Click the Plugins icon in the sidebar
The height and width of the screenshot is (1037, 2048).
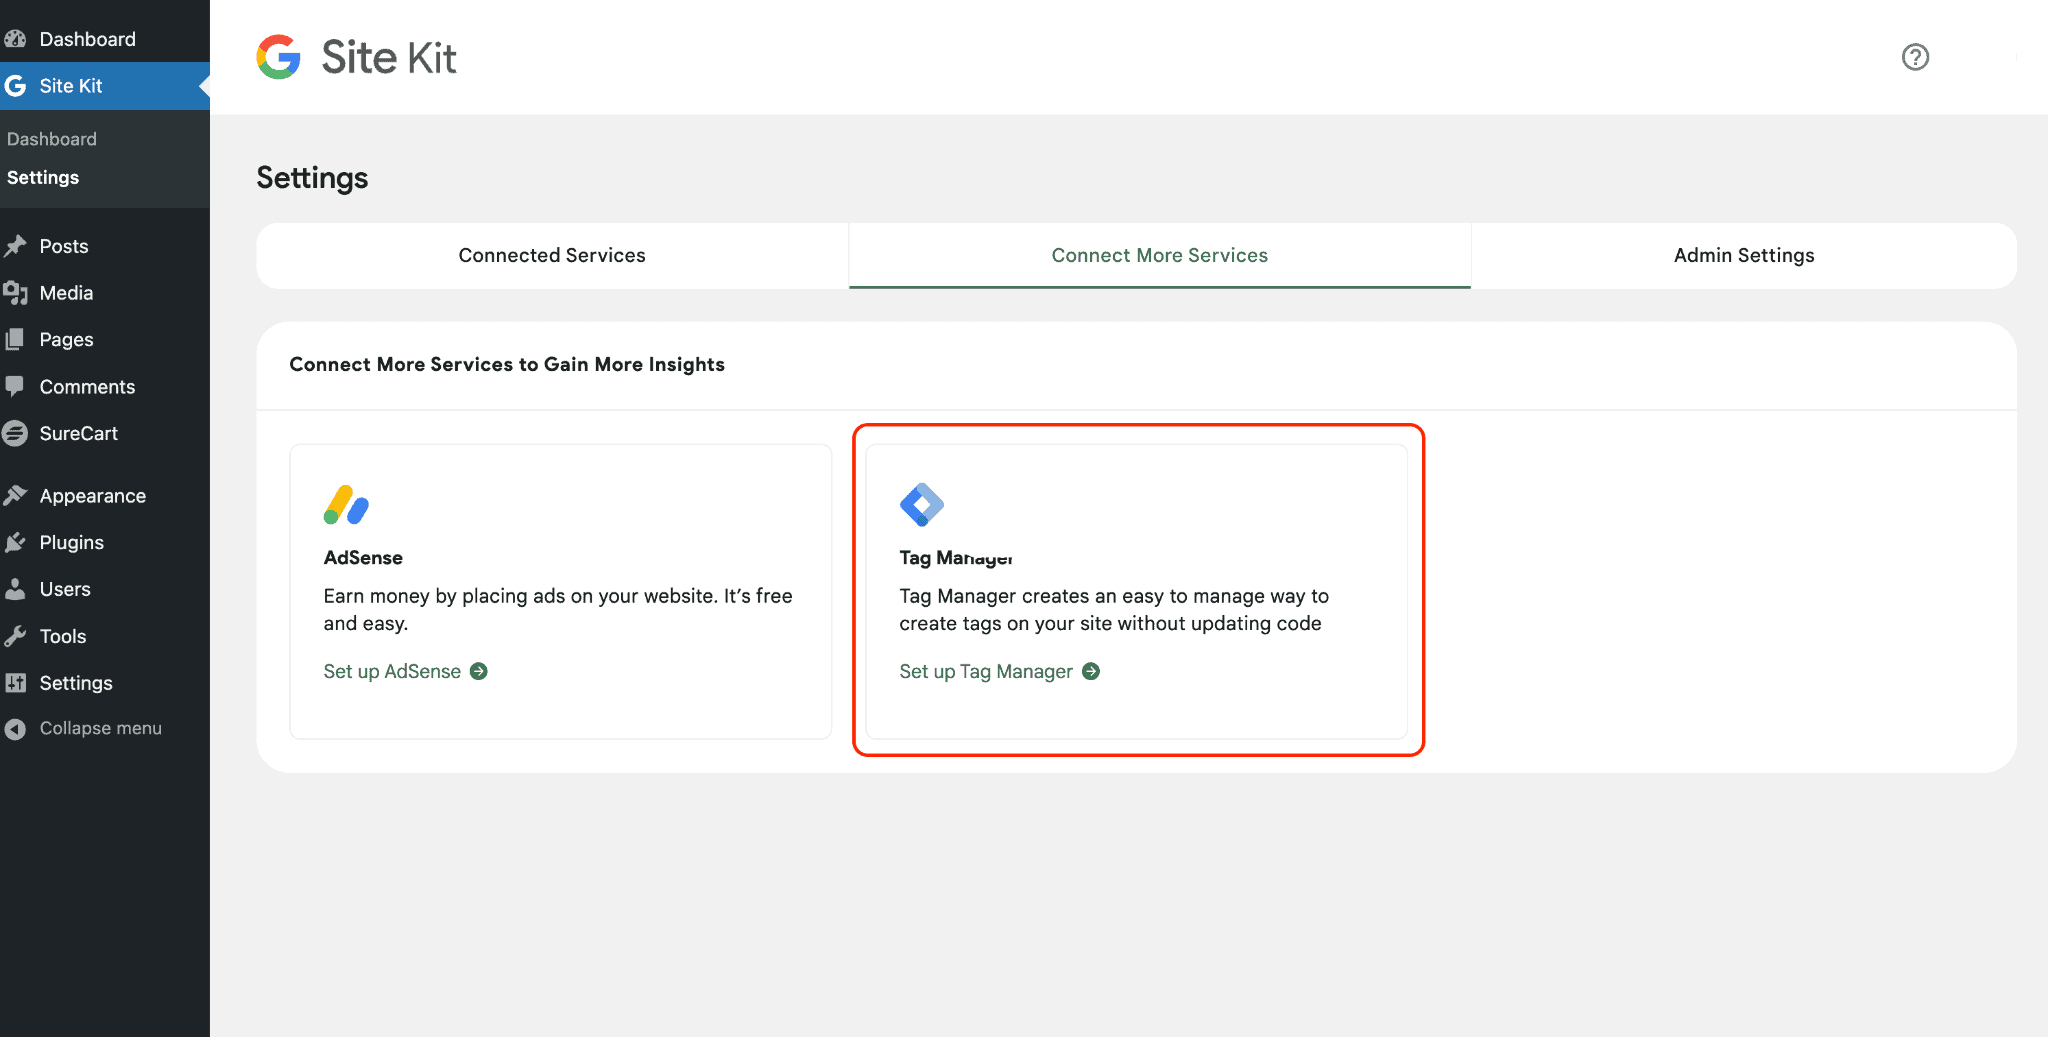(17, 542)
